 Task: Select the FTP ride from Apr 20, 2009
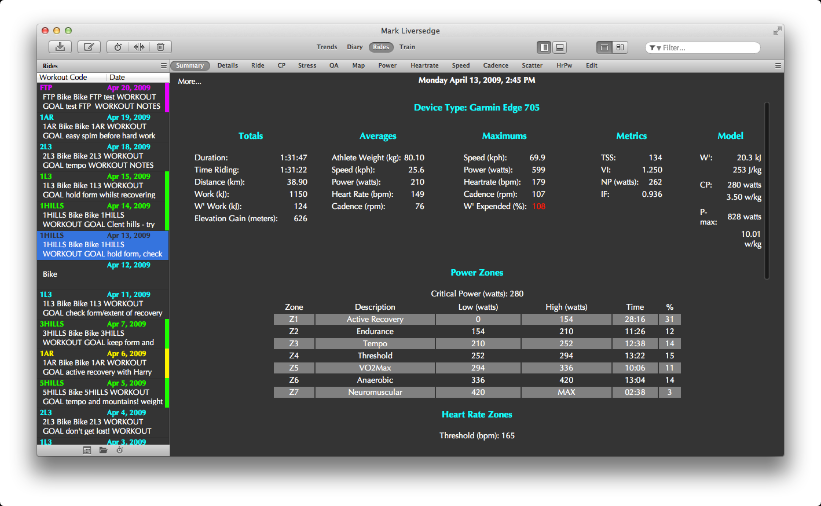pyautogui.click(x=102, y=97)
